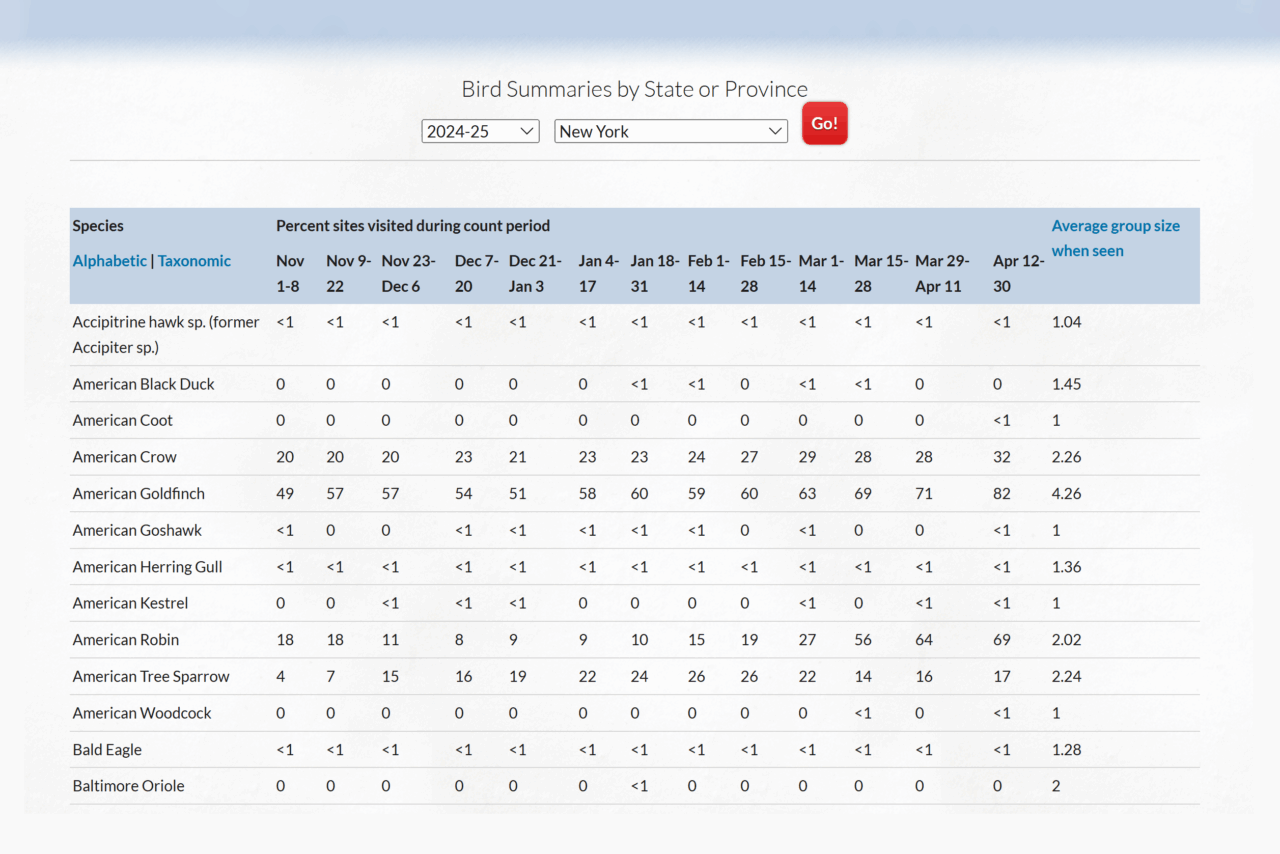Screen dimensions: 1280x854
Task: Click the Apr 12-30 column header
Action: pyautogui.click(x=1018, y=273)
